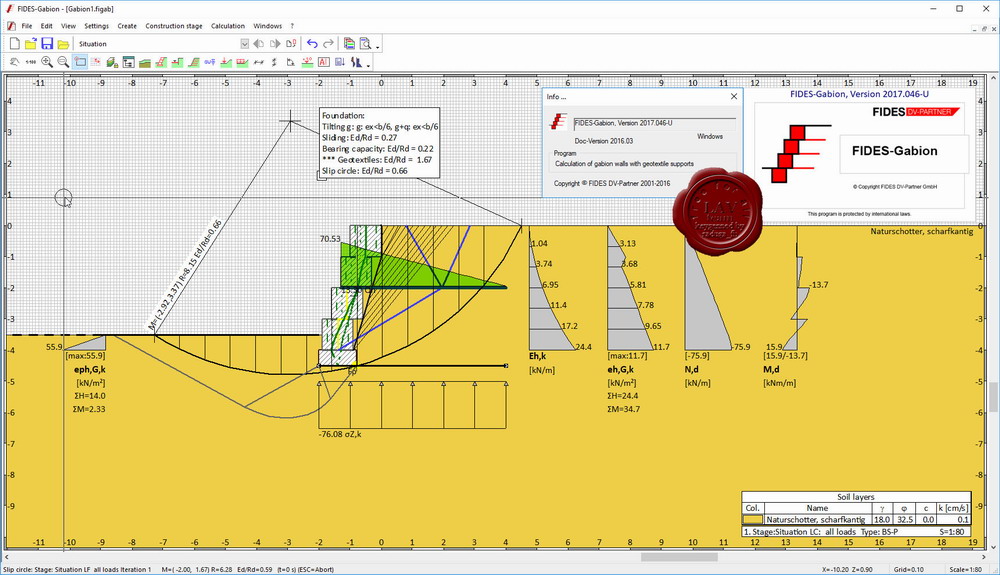1000x575 pixels.
Task: Add a distributed load icon
Action: (242, 62)
